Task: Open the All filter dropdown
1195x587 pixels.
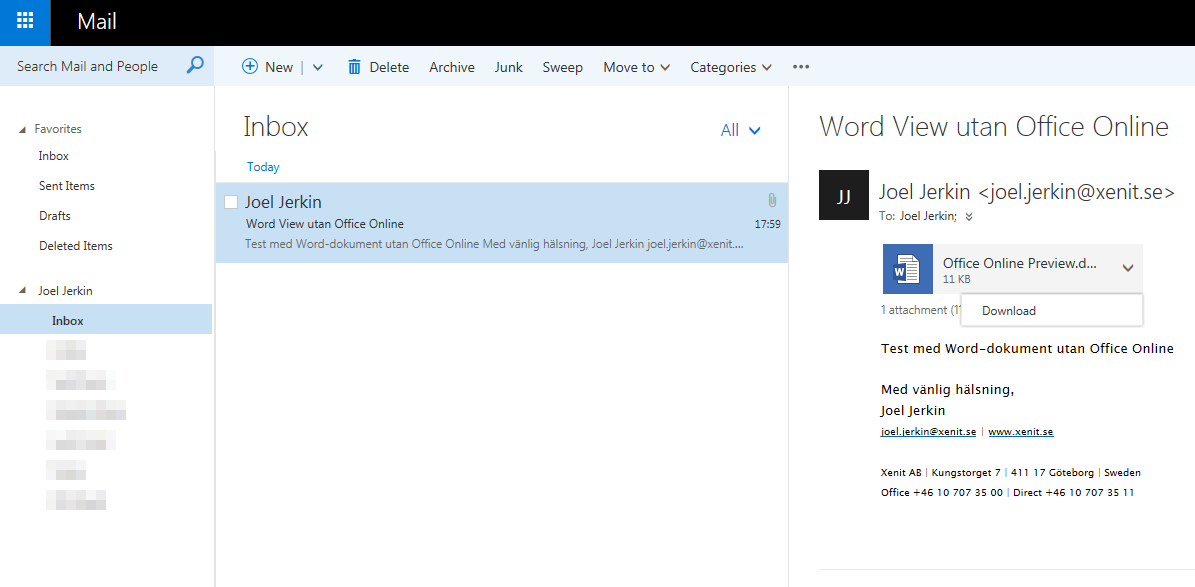Action: point(740,130)
